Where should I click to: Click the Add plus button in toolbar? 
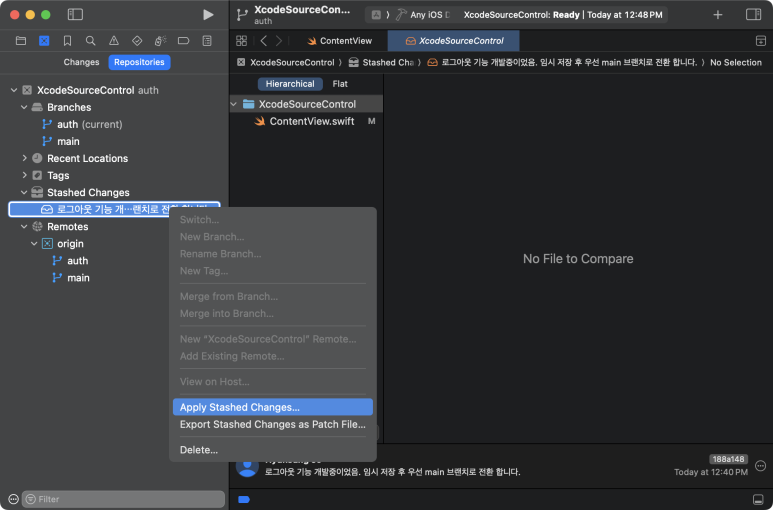[718, 15]
